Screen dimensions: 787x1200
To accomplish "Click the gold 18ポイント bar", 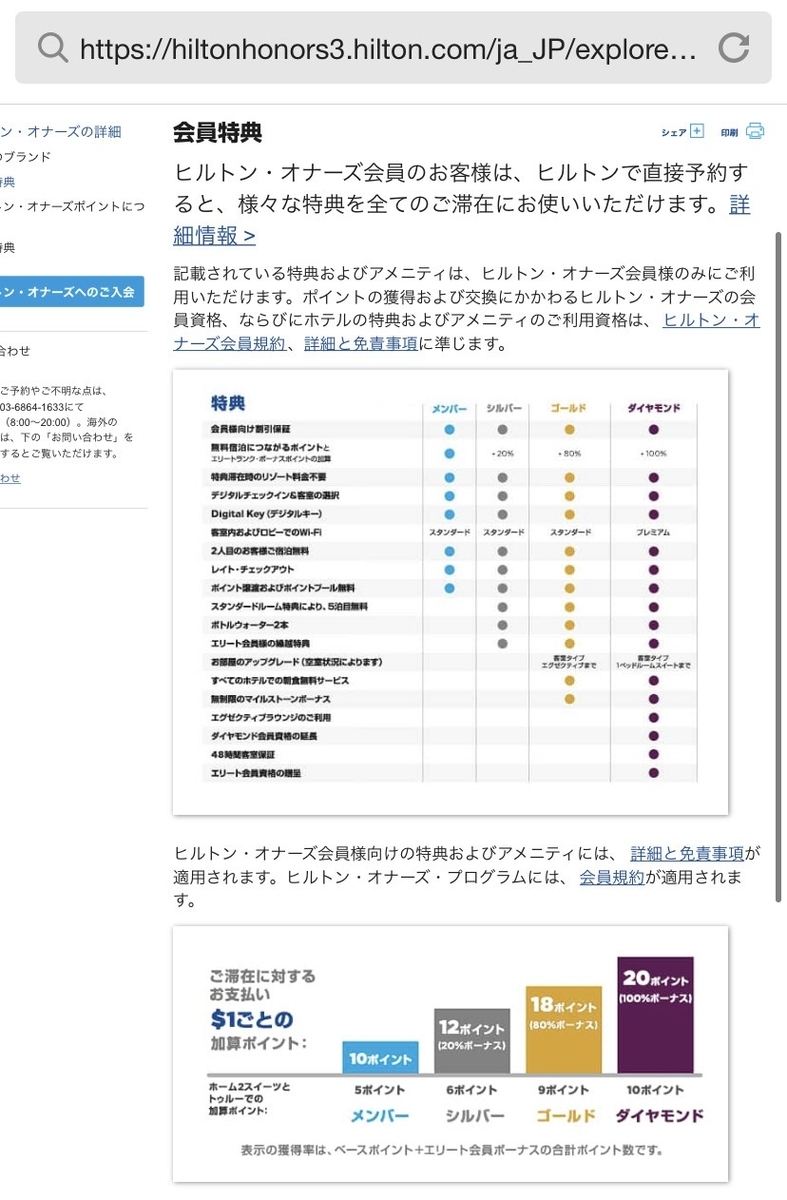I will (564, 1030).
